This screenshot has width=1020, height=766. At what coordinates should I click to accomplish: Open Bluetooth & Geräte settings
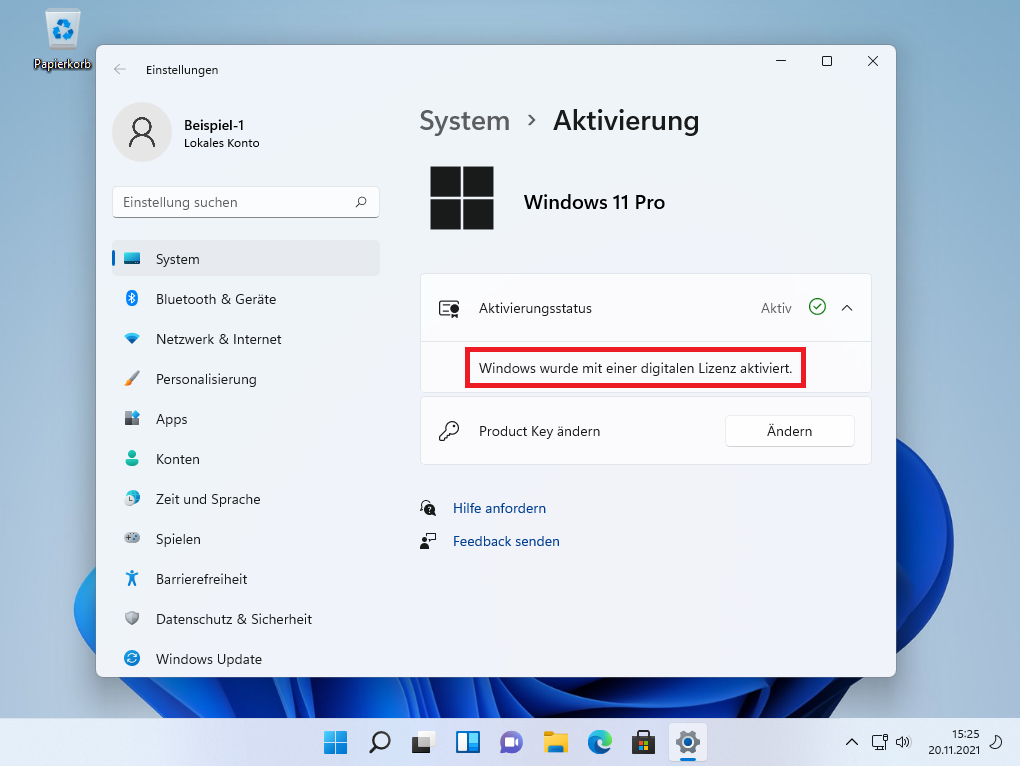[x=215, y=299]
